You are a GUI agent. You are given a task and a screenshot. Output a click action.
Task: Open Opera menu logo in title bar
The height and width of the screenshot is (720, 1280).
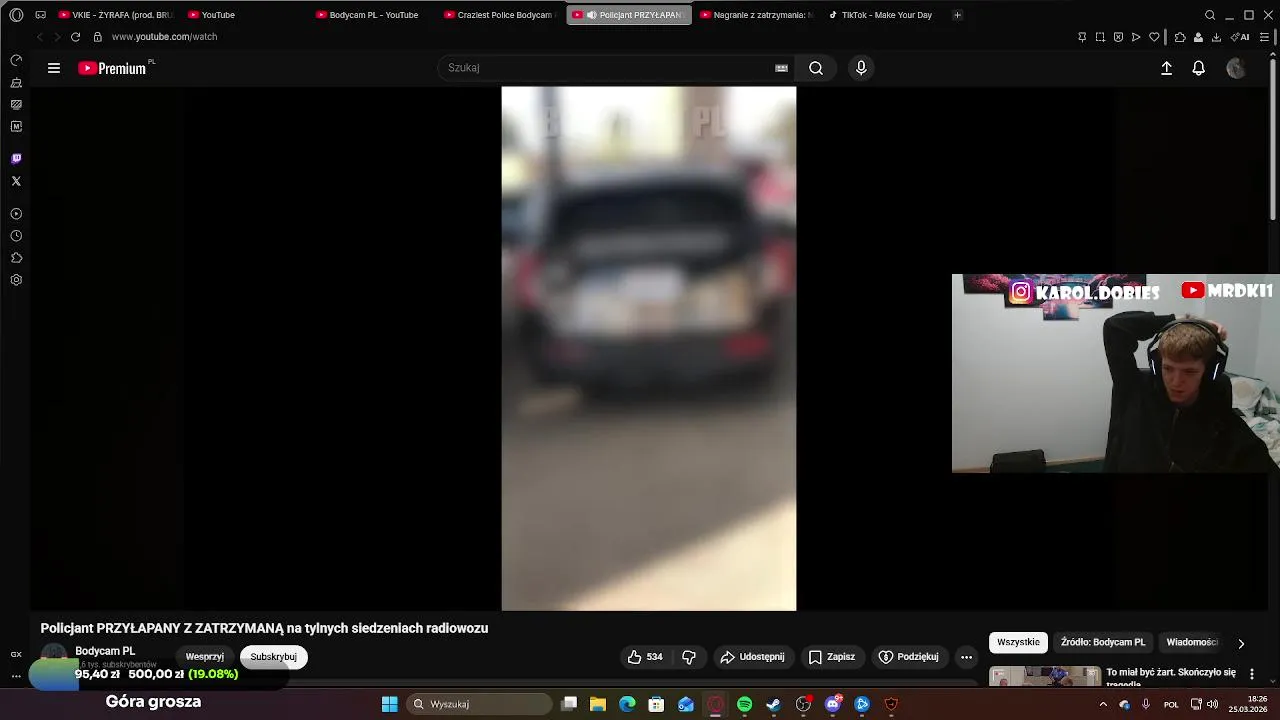click(16, 15)
